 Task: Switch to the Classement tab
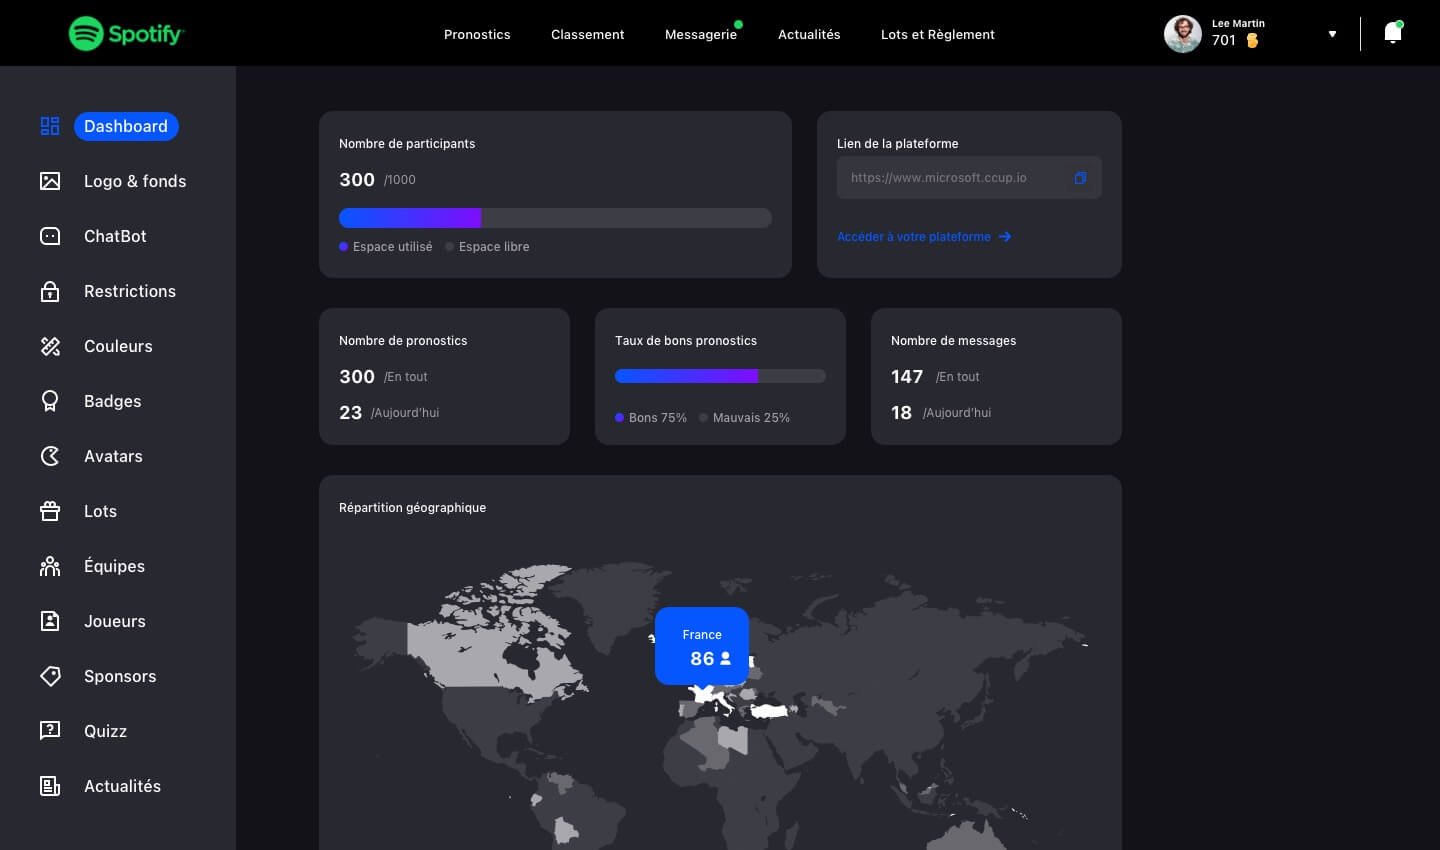(587, 34)
